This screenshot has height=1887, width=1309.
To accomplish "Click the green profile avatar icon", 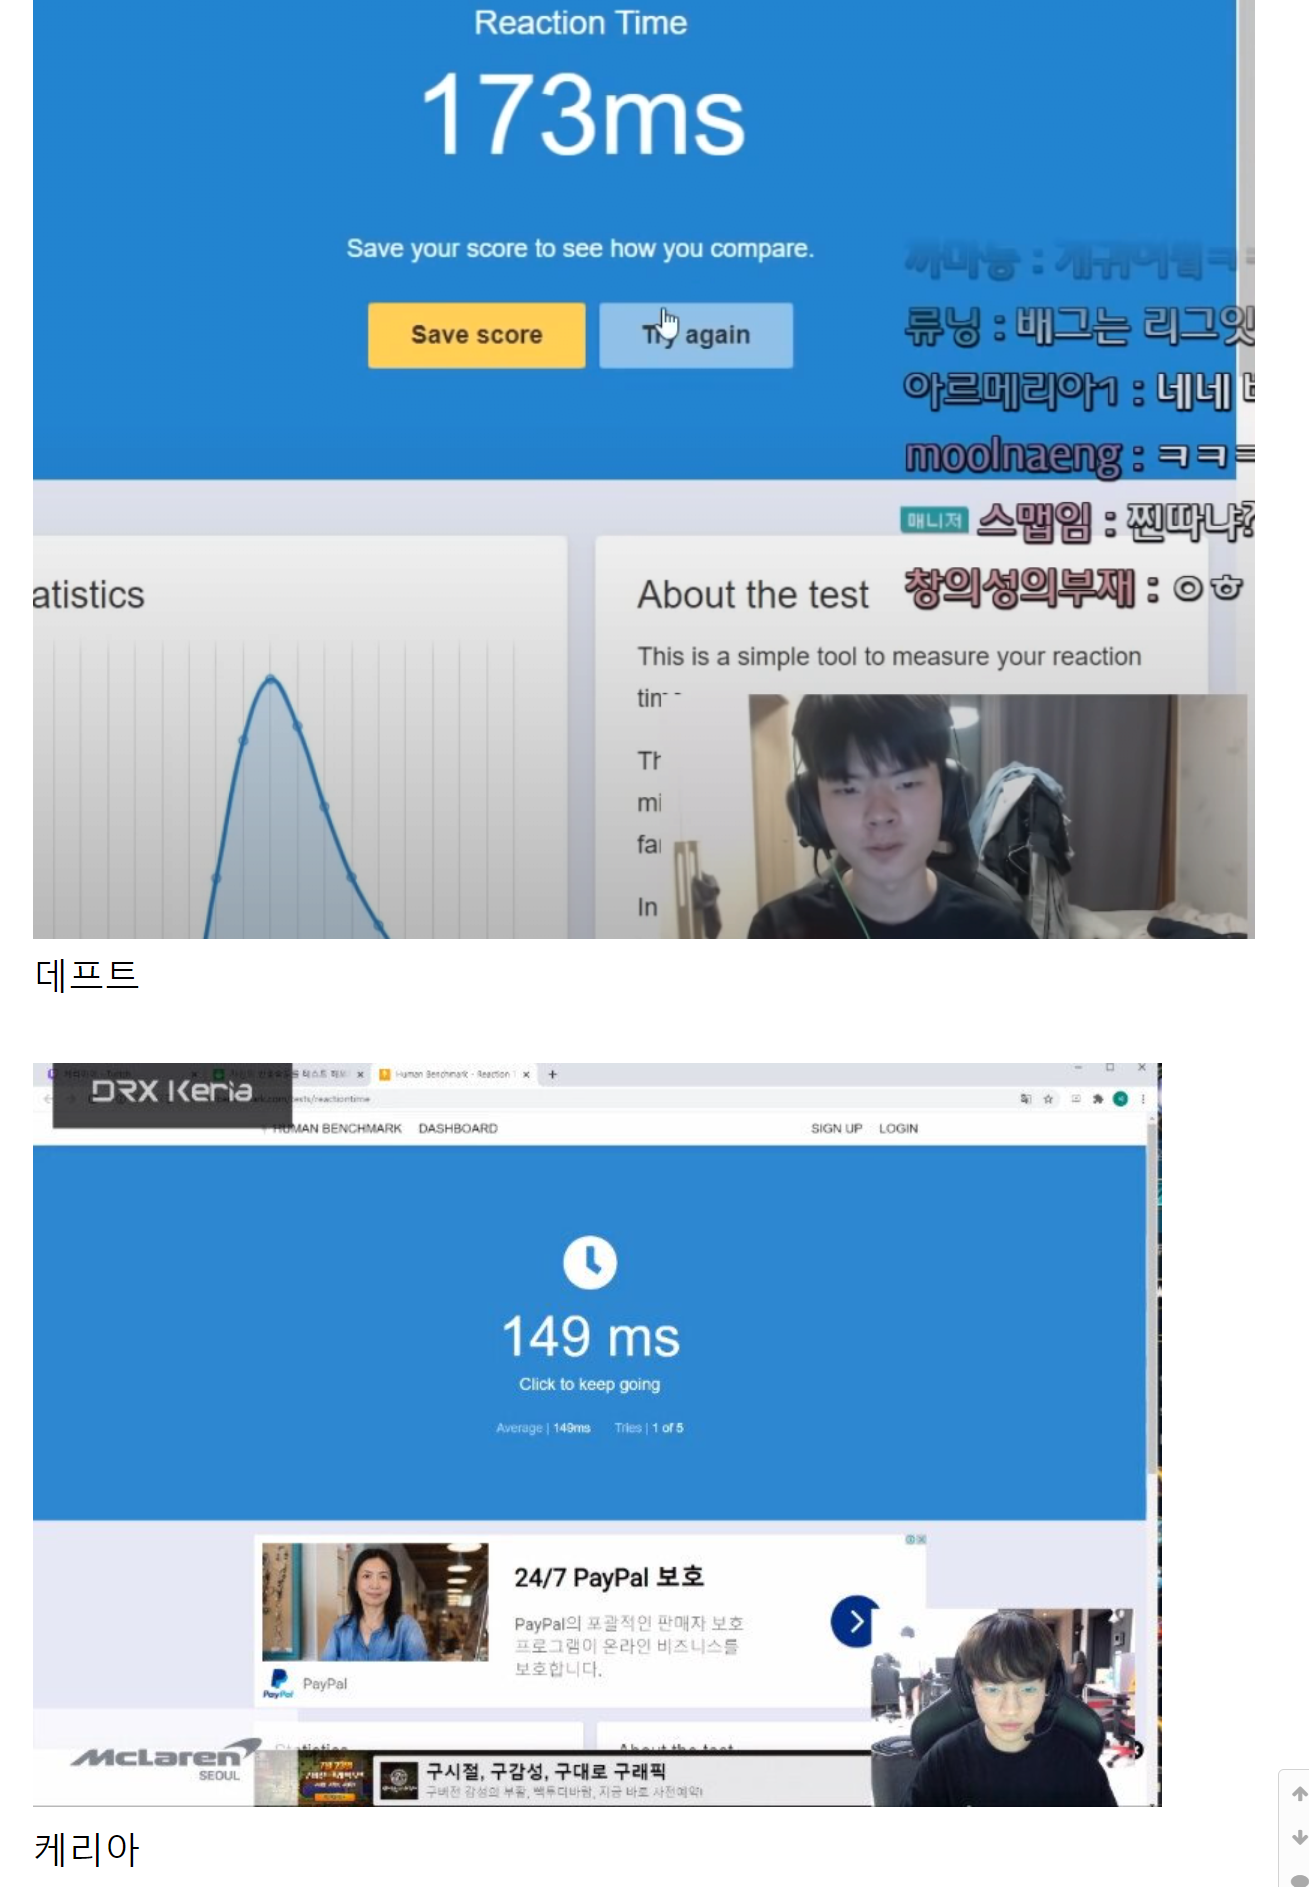I will [1120, 1099].
